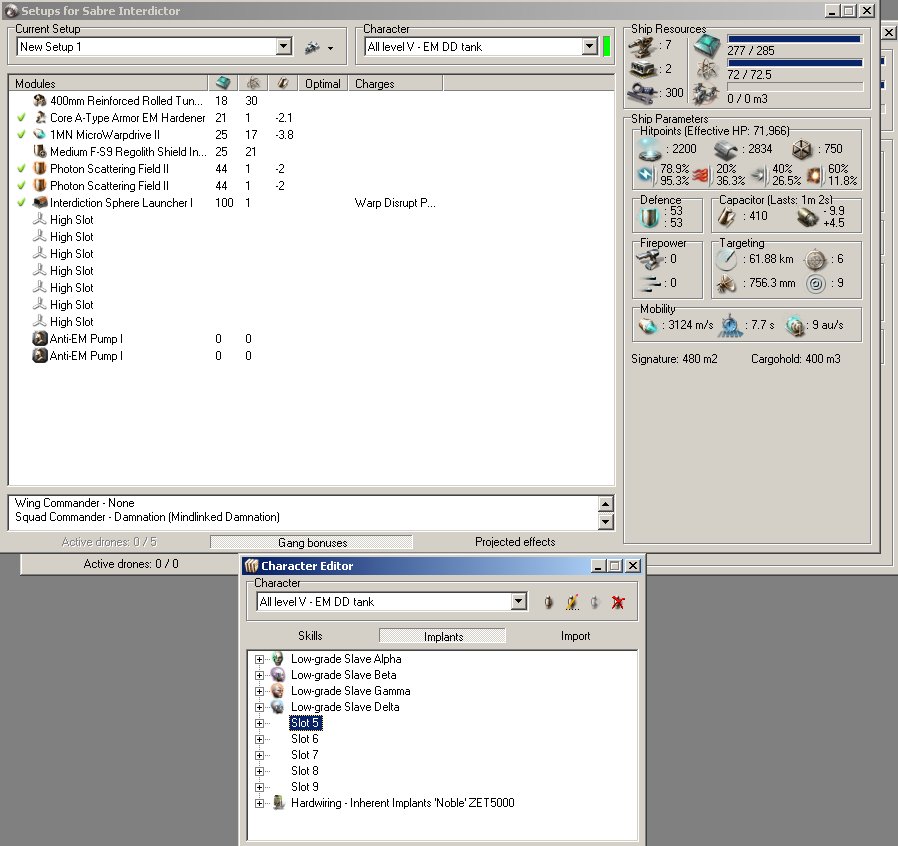Click the new character icon in Character Editor
The image size is (898, 846).
click(x=548, y=602)
